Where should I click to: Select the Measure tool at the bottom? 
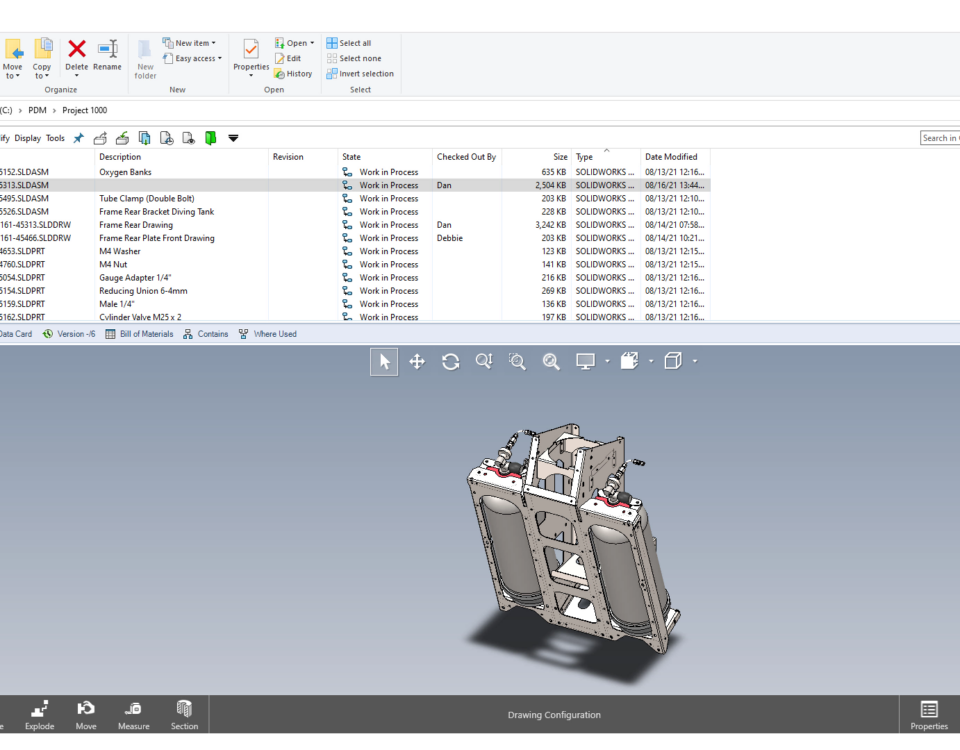pos(133,713)
